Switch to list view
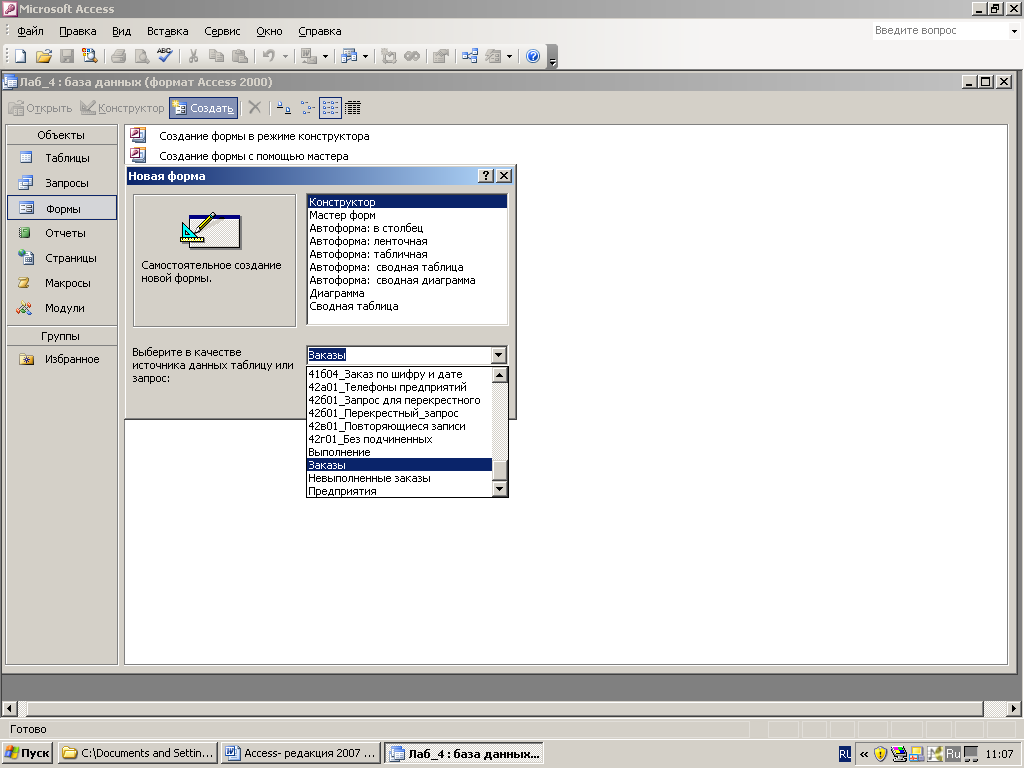Viewport: 1024px width, 768px height. point(330,108)
